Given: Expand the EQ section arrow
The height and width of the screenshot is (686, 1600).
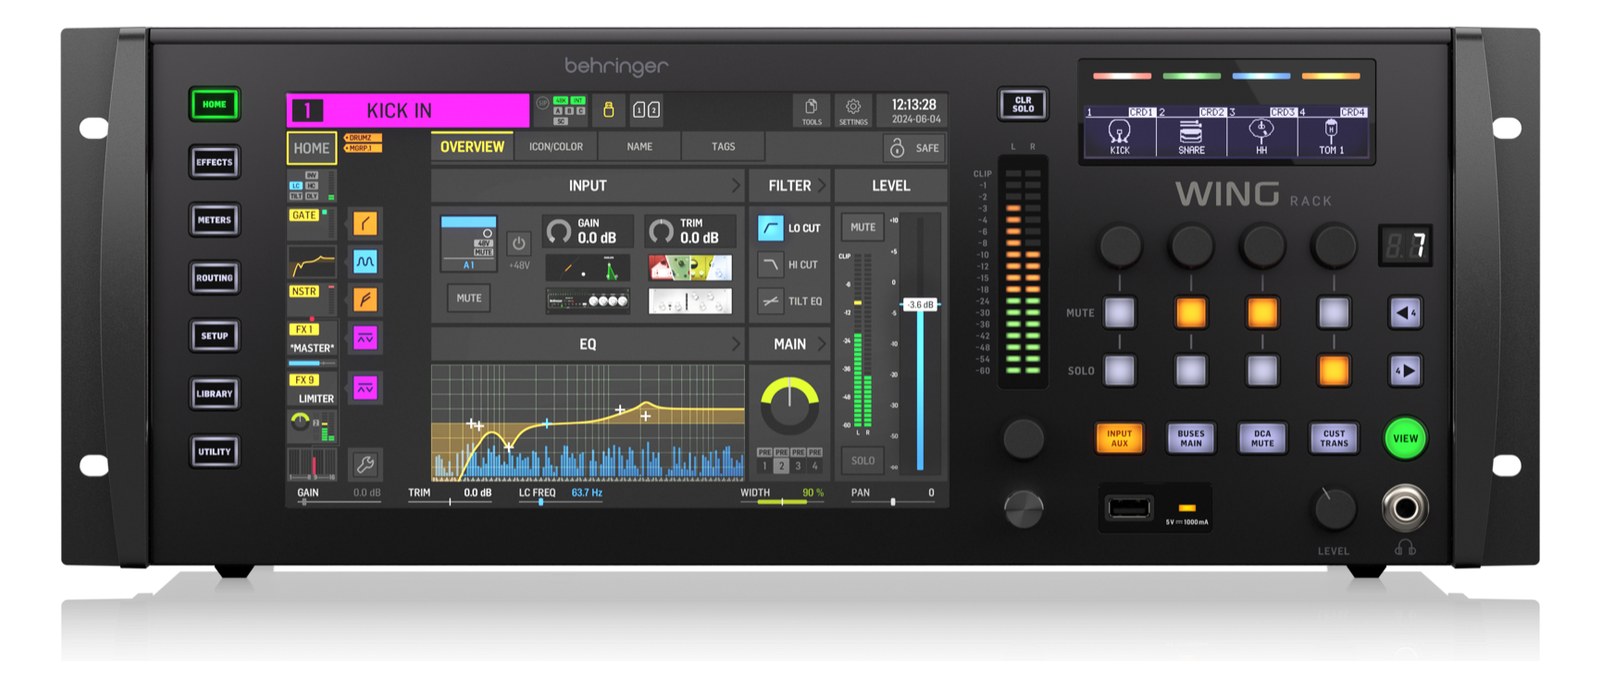Looking at the screenshot, I should [x=736, y=344].
